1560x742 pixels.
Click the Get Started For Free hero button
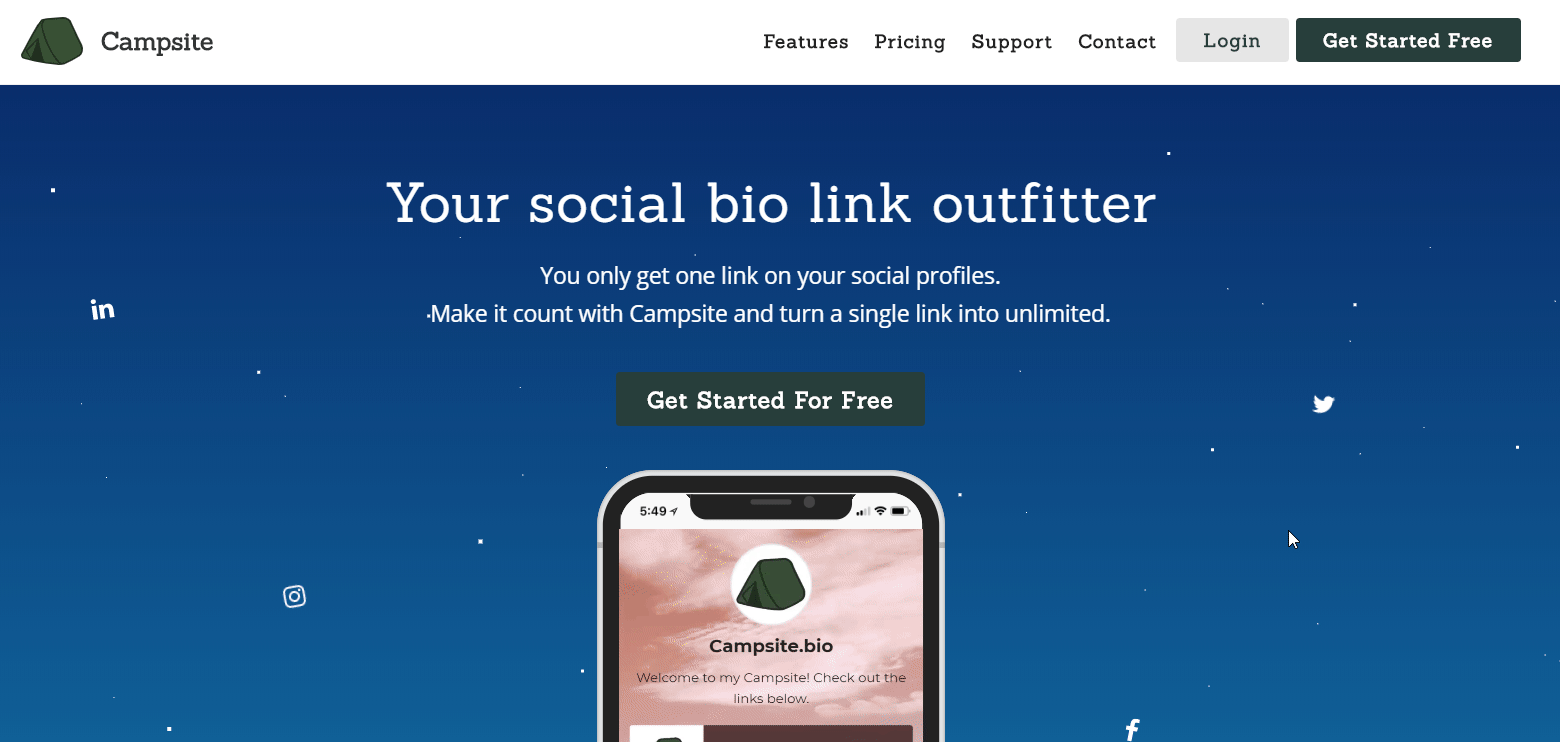[770, 400]
